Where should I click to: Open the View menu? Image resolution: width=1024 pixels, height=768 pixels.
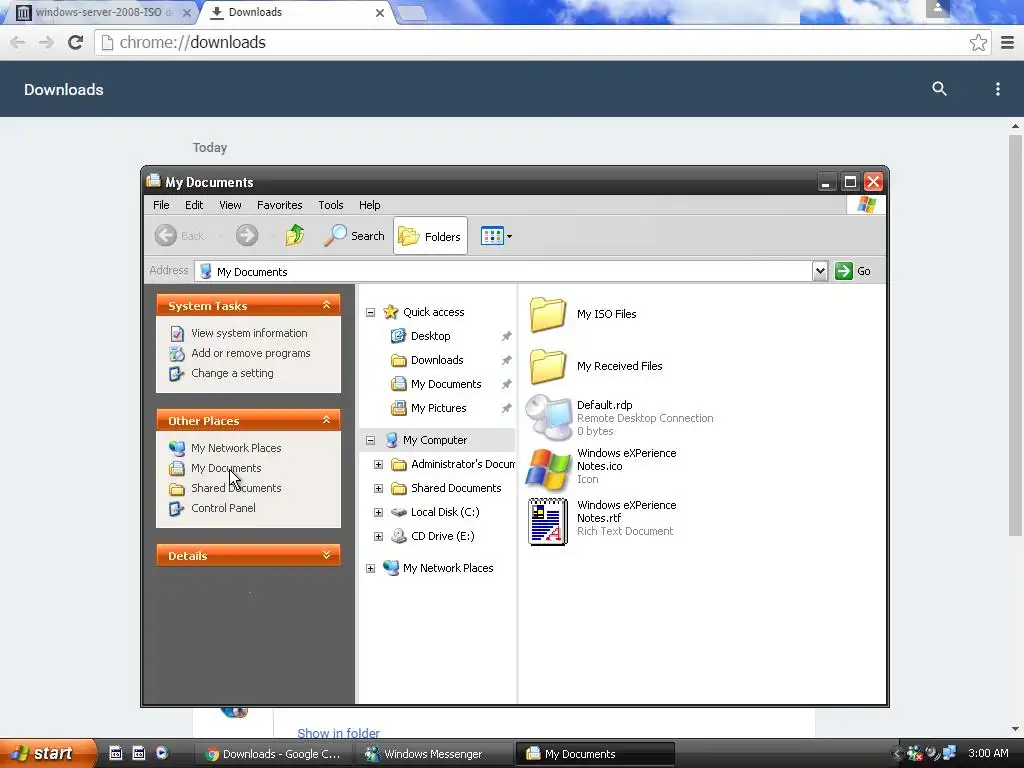click(230, 205)
